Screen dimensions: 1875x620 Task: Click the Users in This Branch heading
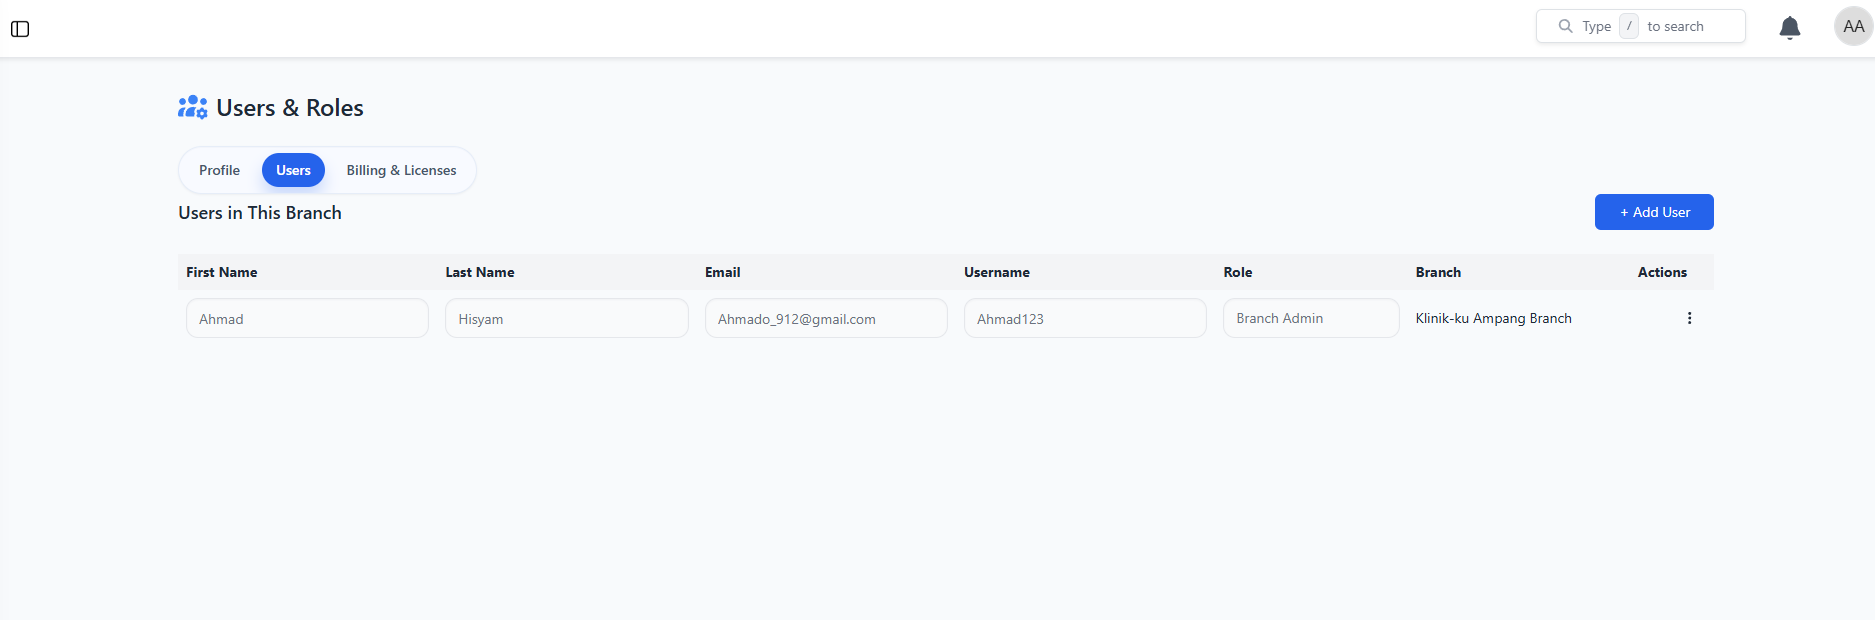click(260, 213)
